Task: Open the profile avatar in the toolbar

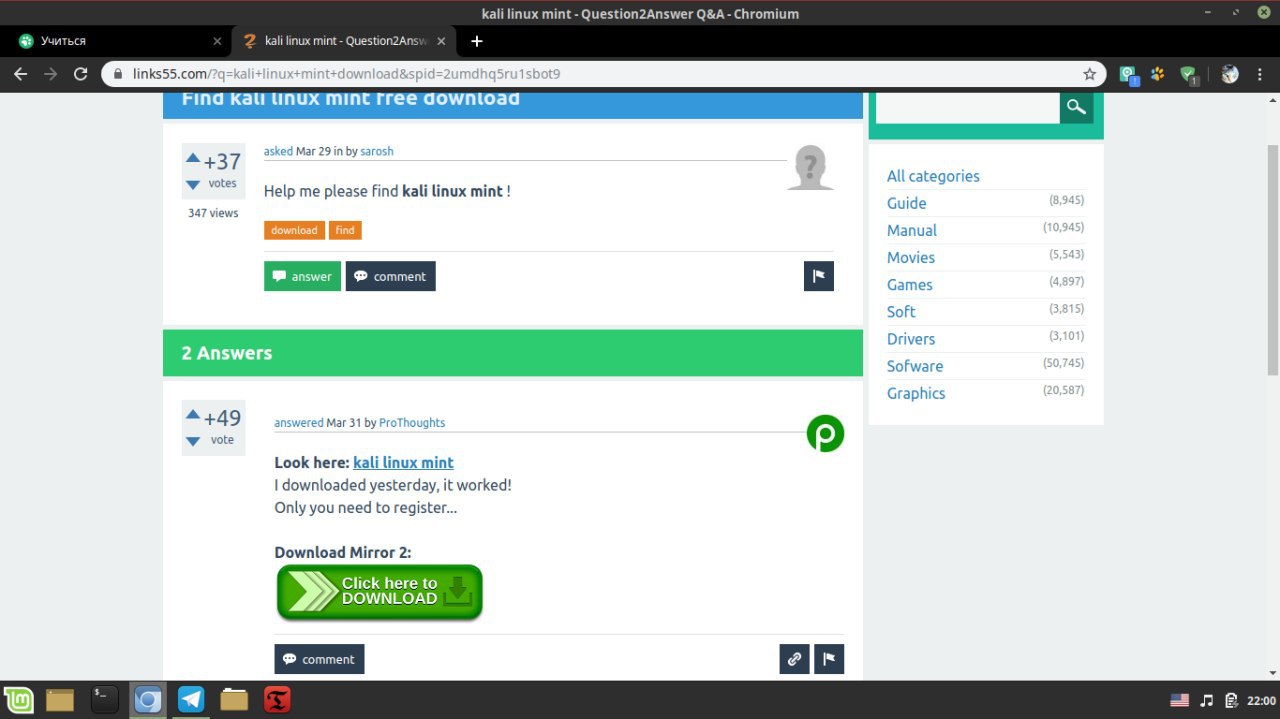Action: 1231,74
